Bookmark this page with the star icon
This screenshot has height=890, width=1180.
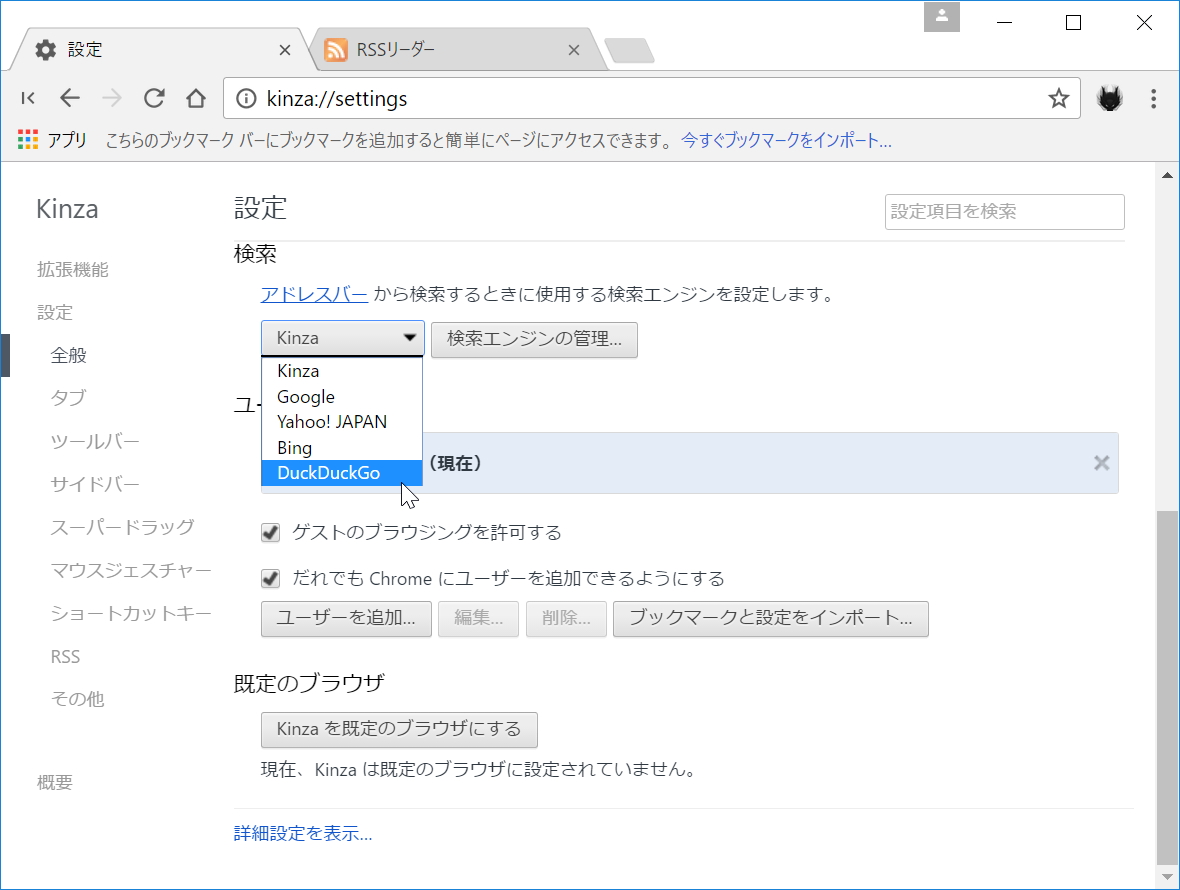coord(1057,98)
